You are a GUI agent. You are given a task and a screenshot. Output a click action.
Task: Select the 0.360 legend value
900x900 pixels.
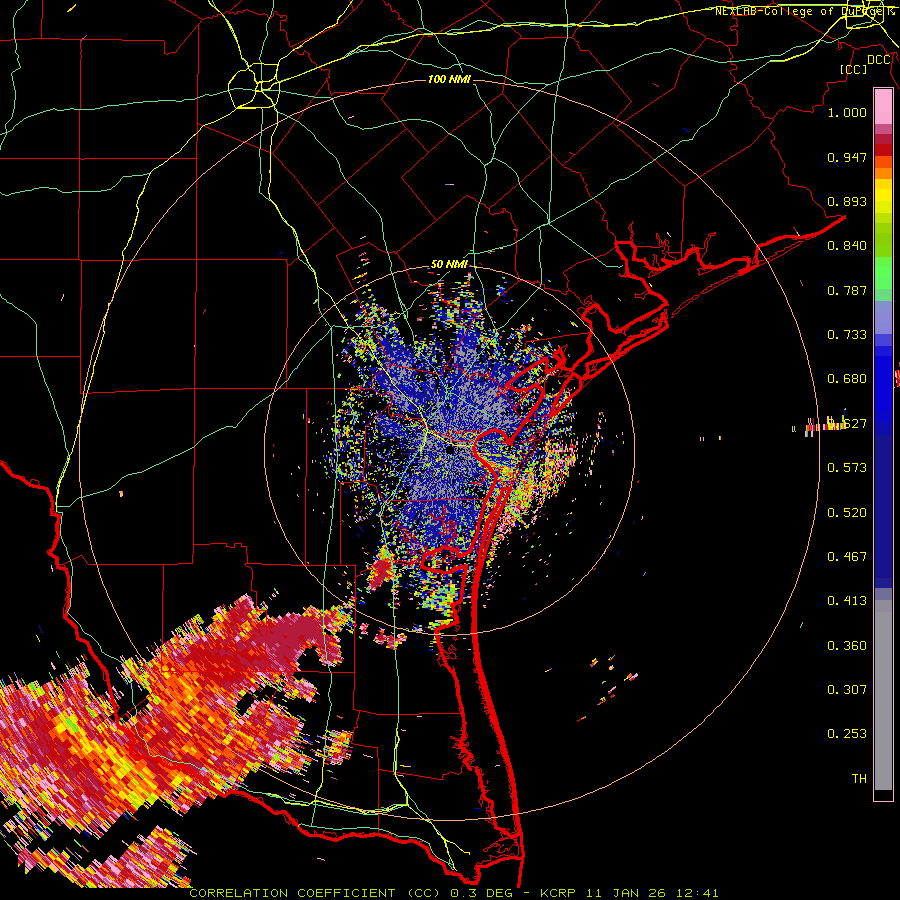pos(847,646)
